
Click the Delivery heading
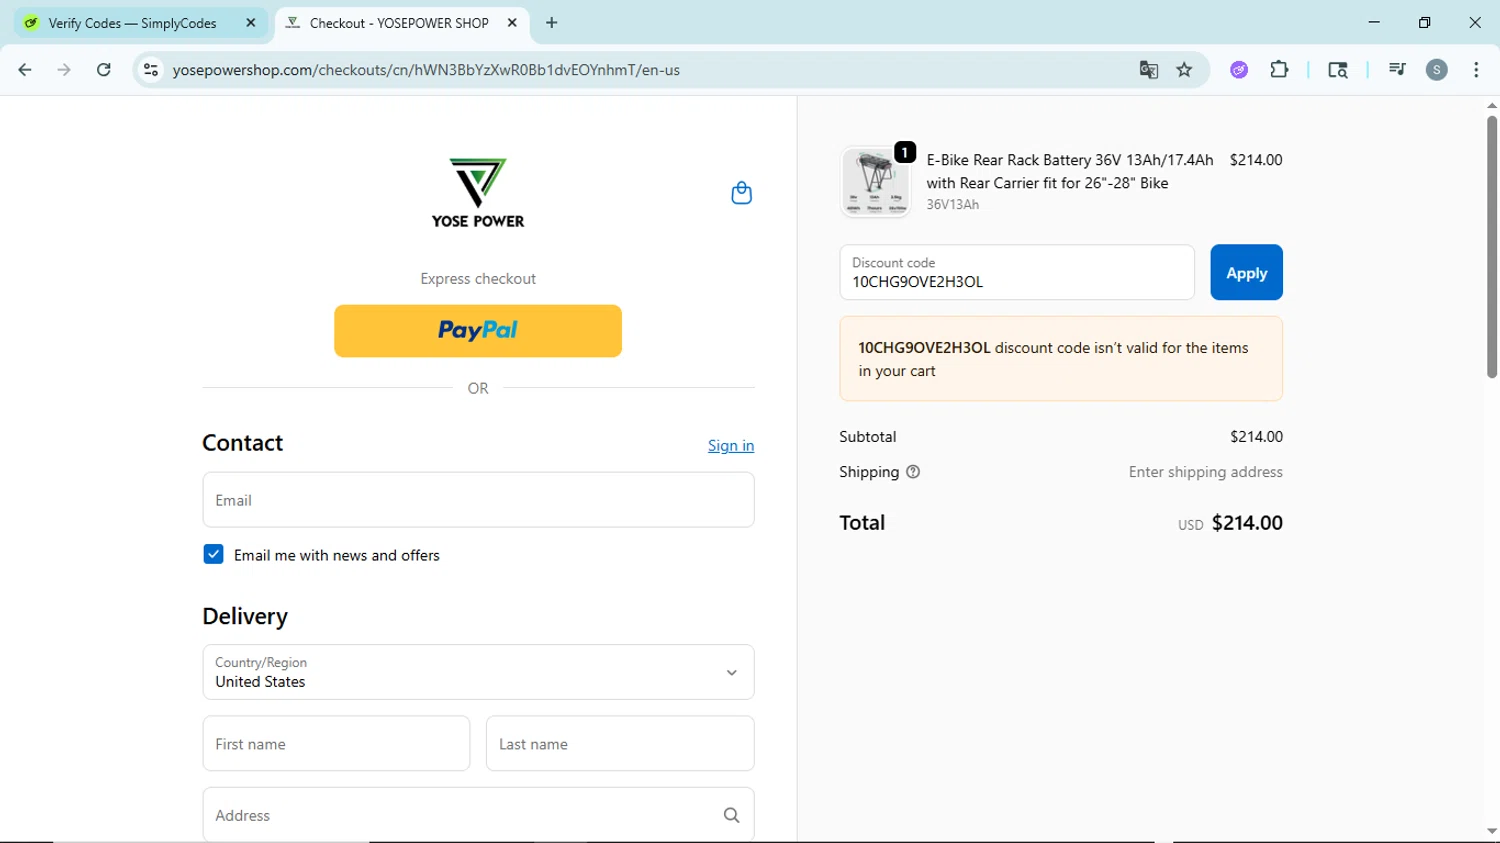tap(245, 616)
